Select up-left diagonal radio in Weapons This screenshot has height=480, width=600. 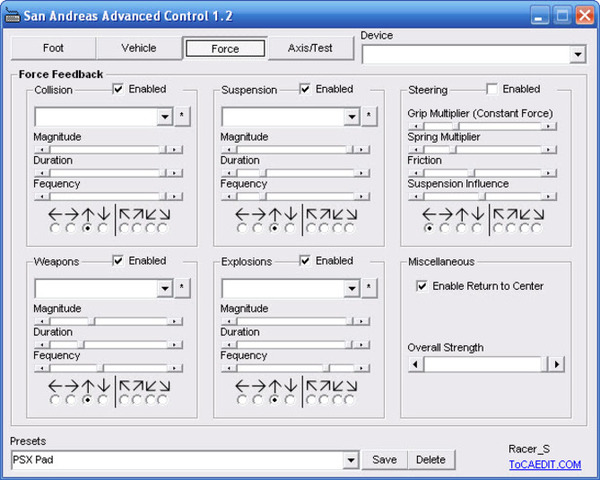[124, 400]
